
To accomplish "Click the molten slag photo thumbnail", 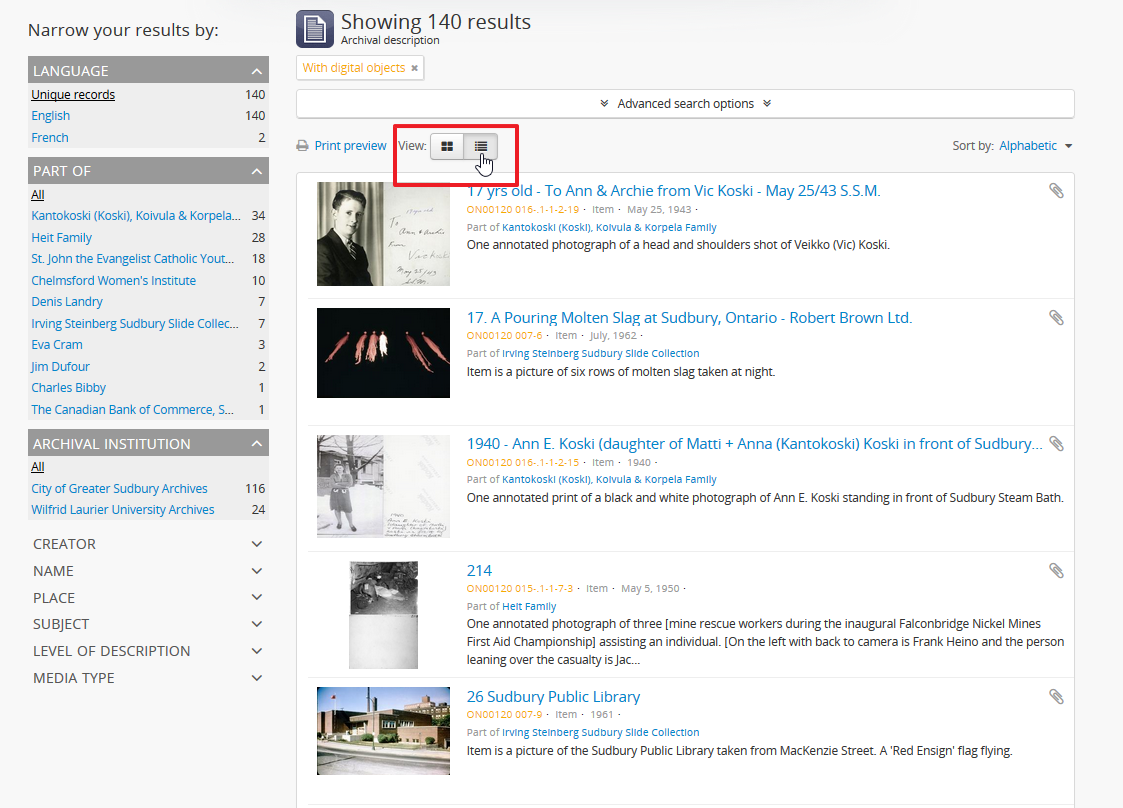I will 383,353.
